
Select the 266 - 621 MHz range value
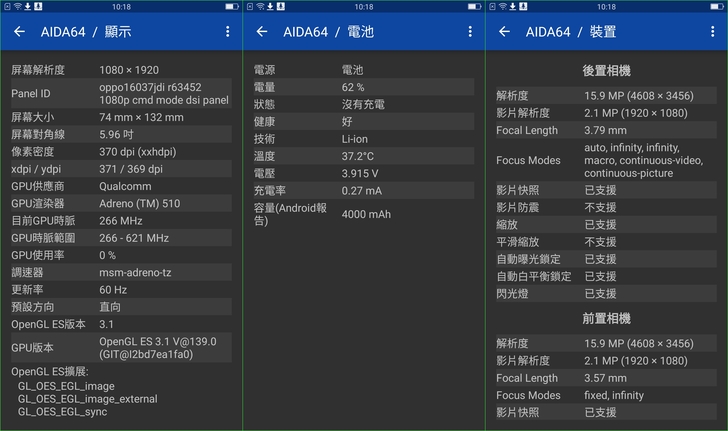[134, 238]
